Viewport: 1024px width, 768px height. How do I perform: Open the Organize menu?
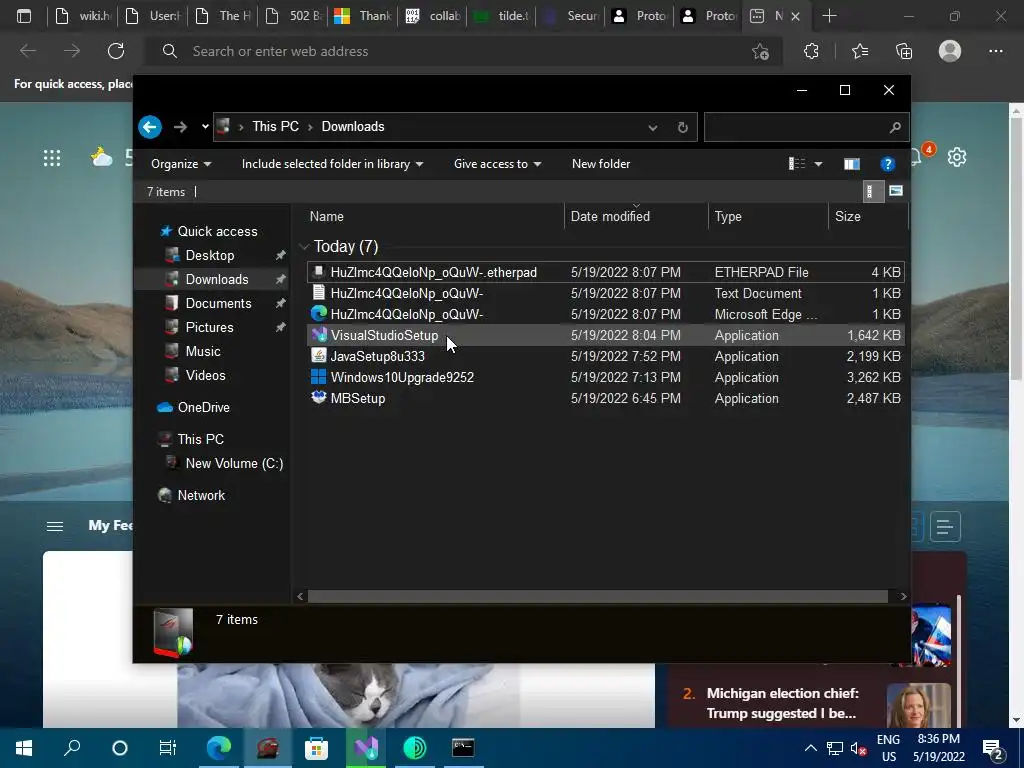click(181, 164)
